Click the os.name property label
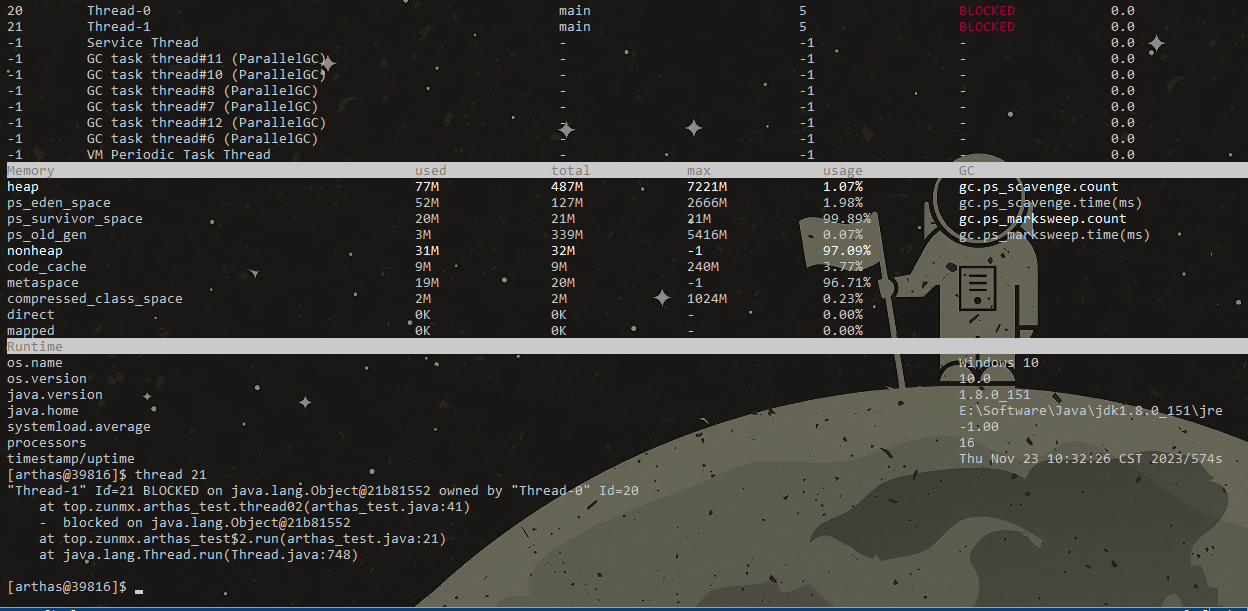 (x=35, y=363)
